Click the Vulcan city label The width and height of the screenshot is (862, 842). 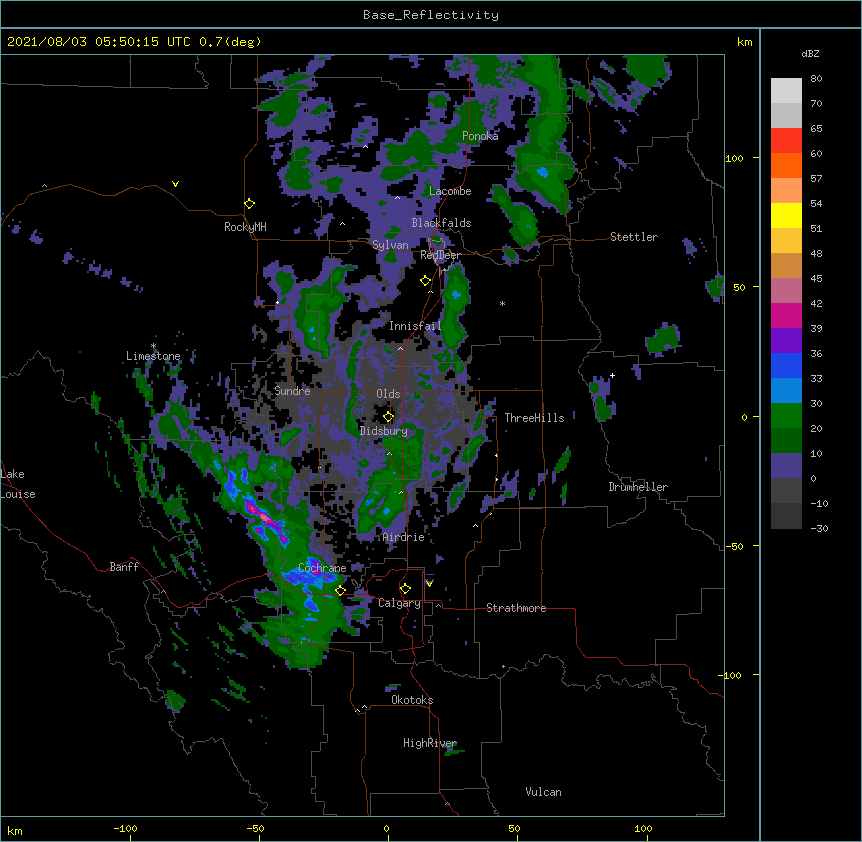[543, 792]
